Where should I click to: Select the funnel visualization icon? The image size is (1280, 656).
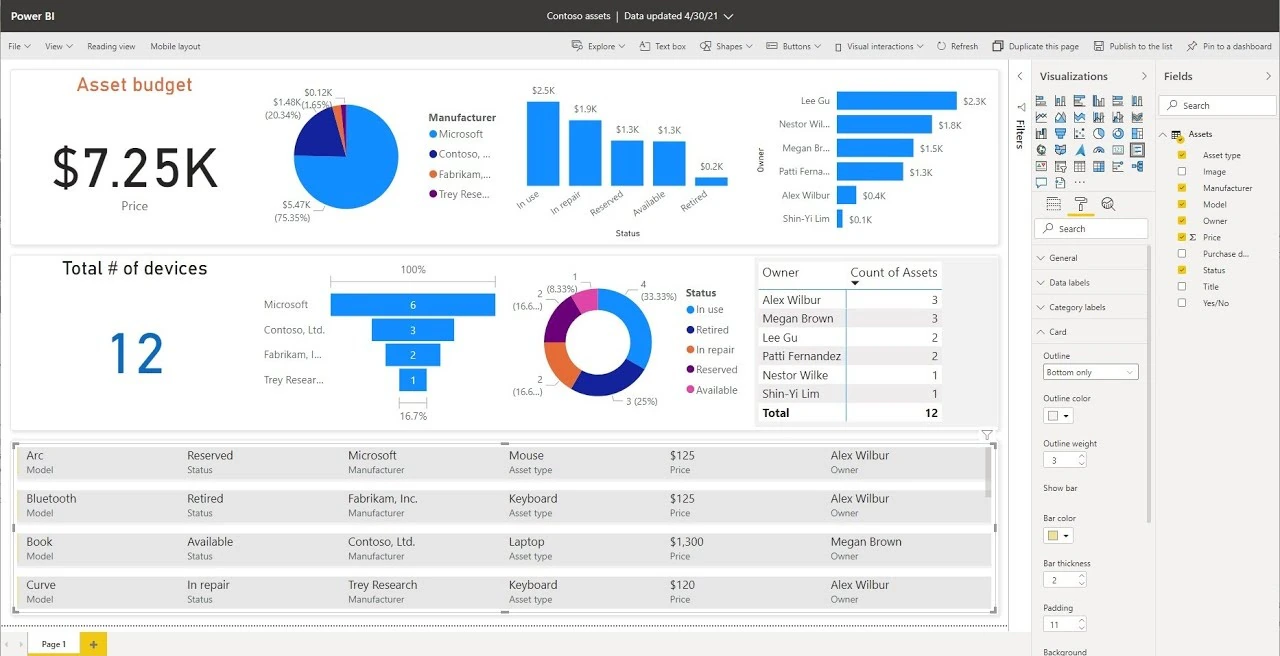[x=1060, y=133]
